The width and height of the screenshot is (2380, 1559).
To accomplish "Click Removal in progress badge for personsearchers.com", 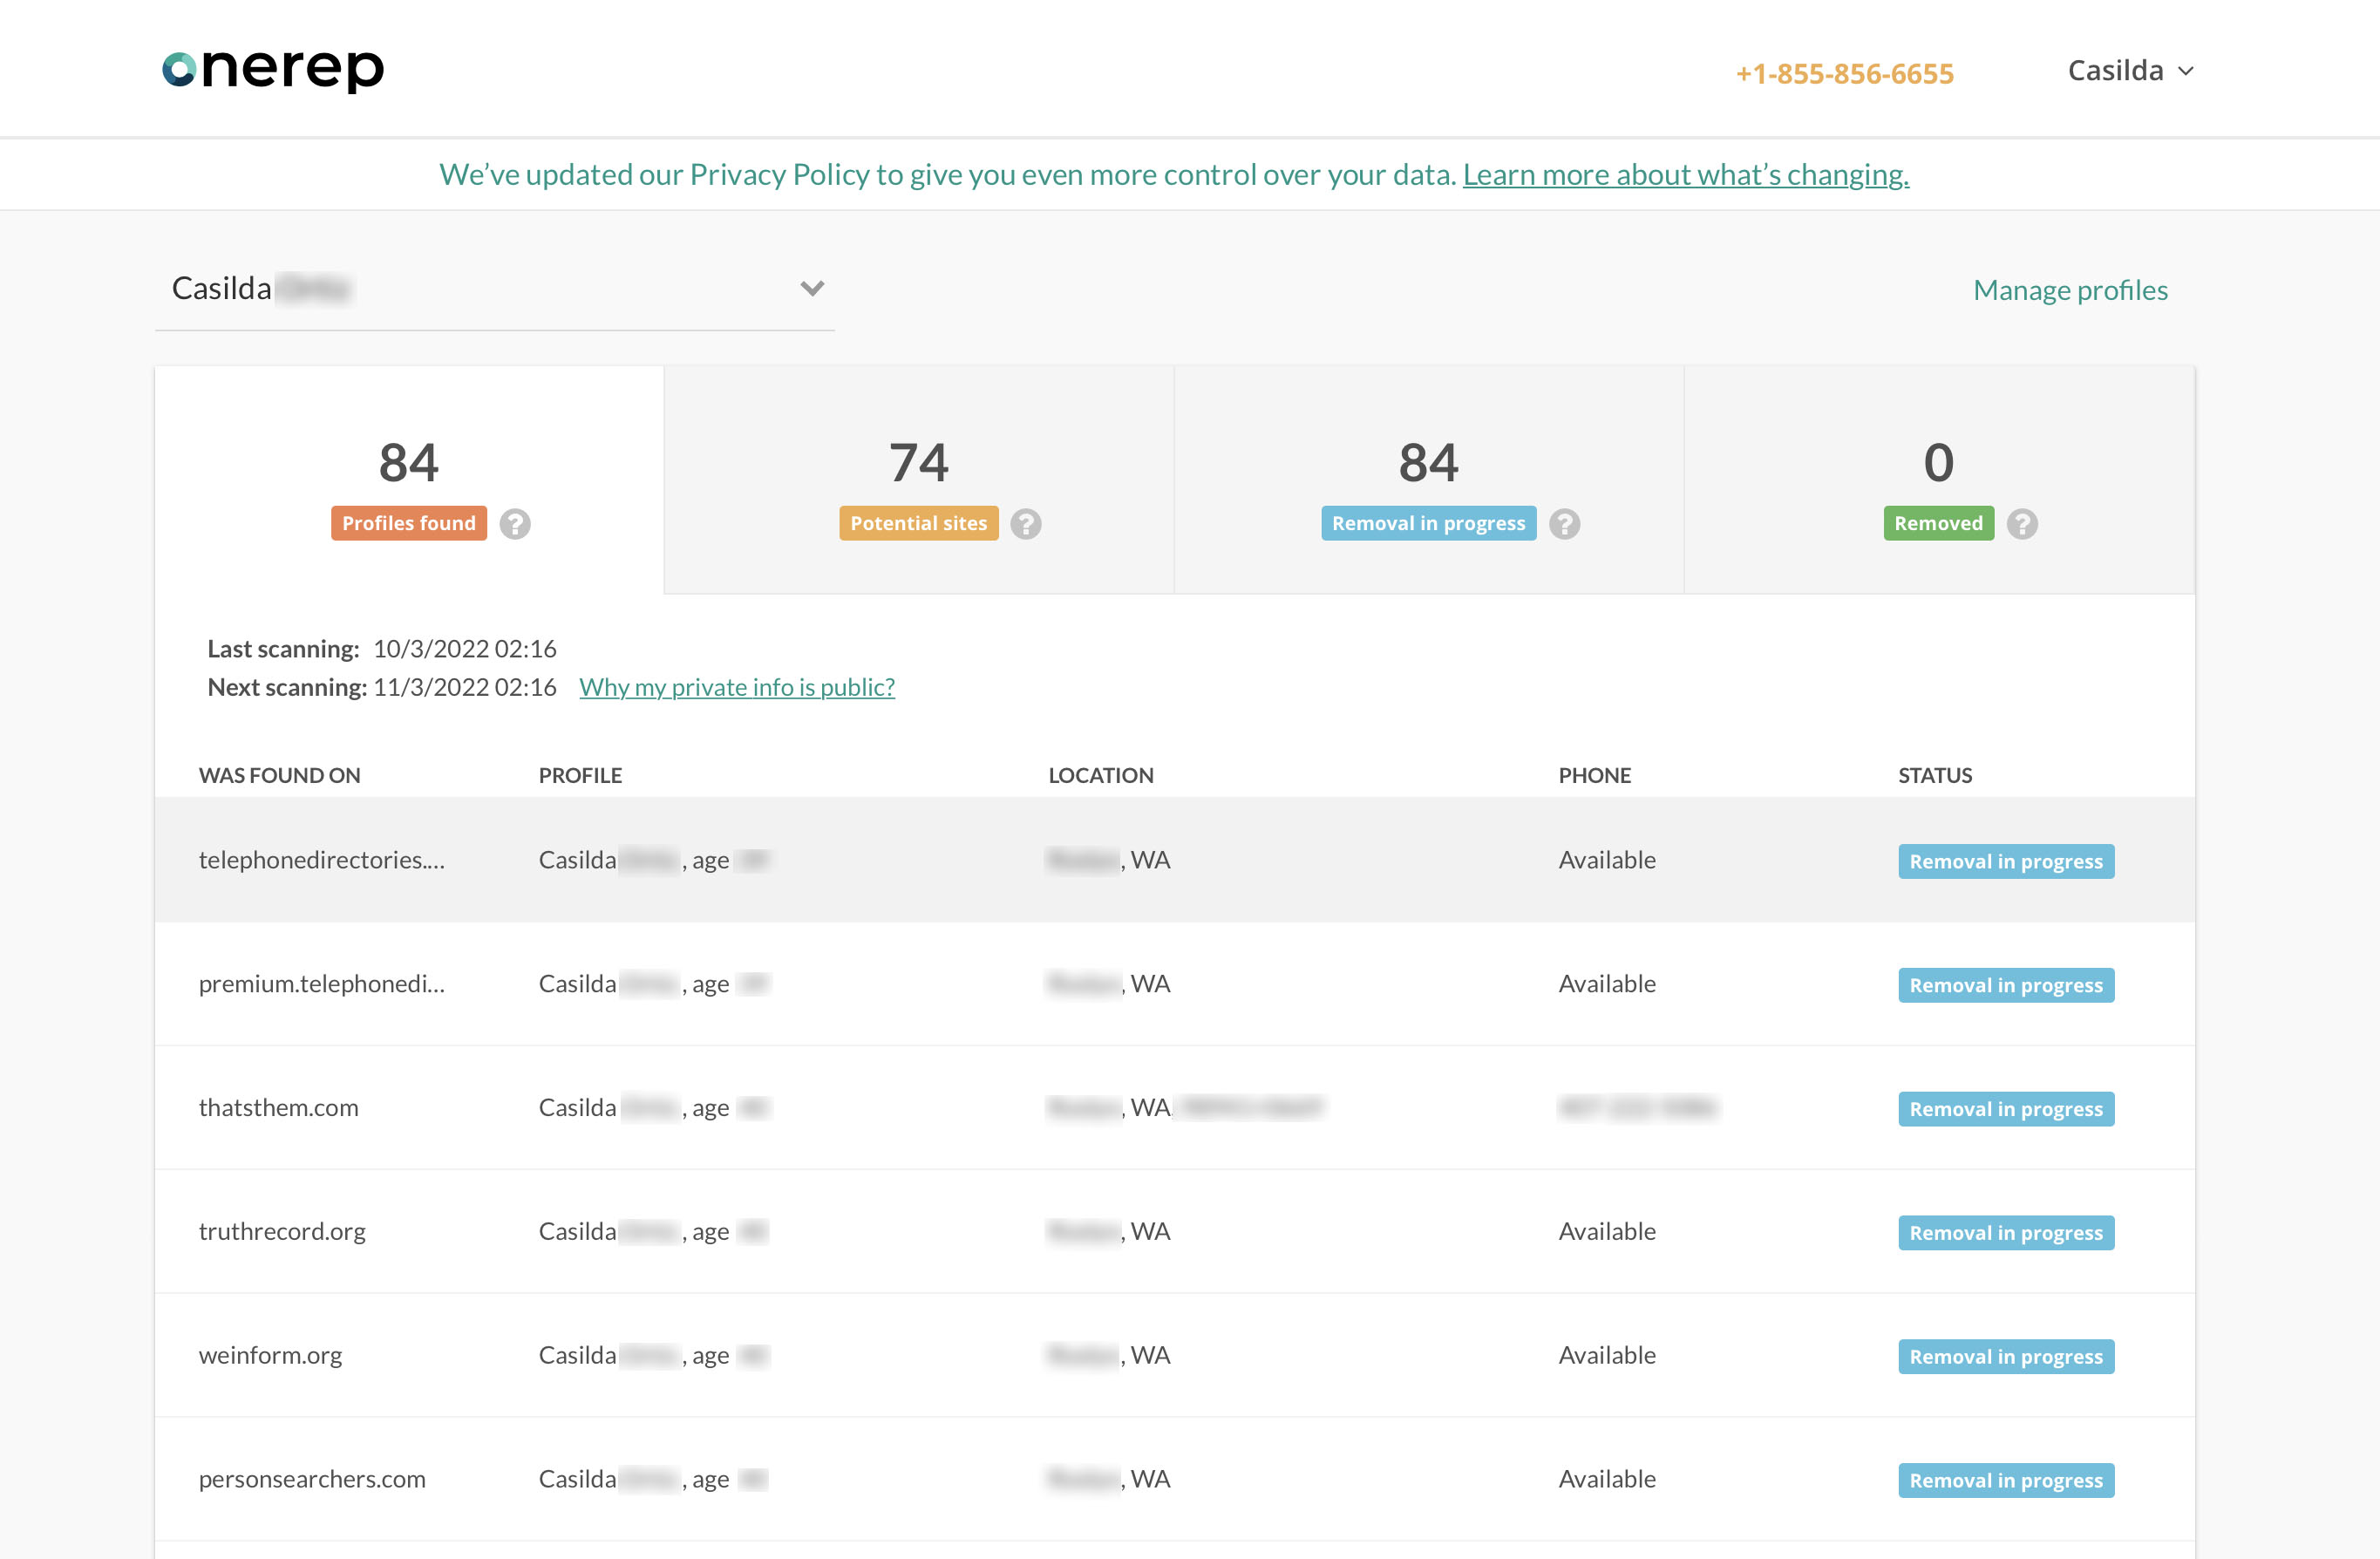I will point(2005,1480).
